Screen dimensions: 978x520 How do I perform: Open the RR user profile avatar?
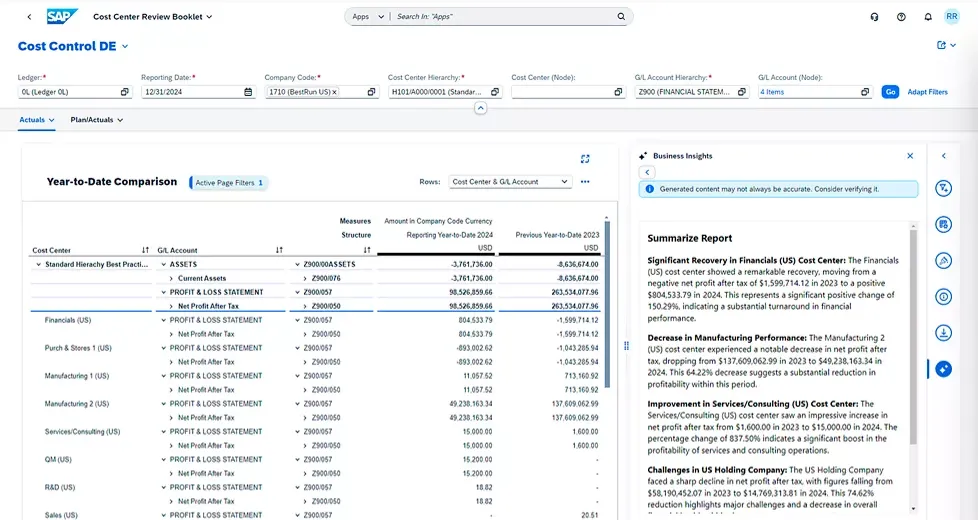coord(952,17)
